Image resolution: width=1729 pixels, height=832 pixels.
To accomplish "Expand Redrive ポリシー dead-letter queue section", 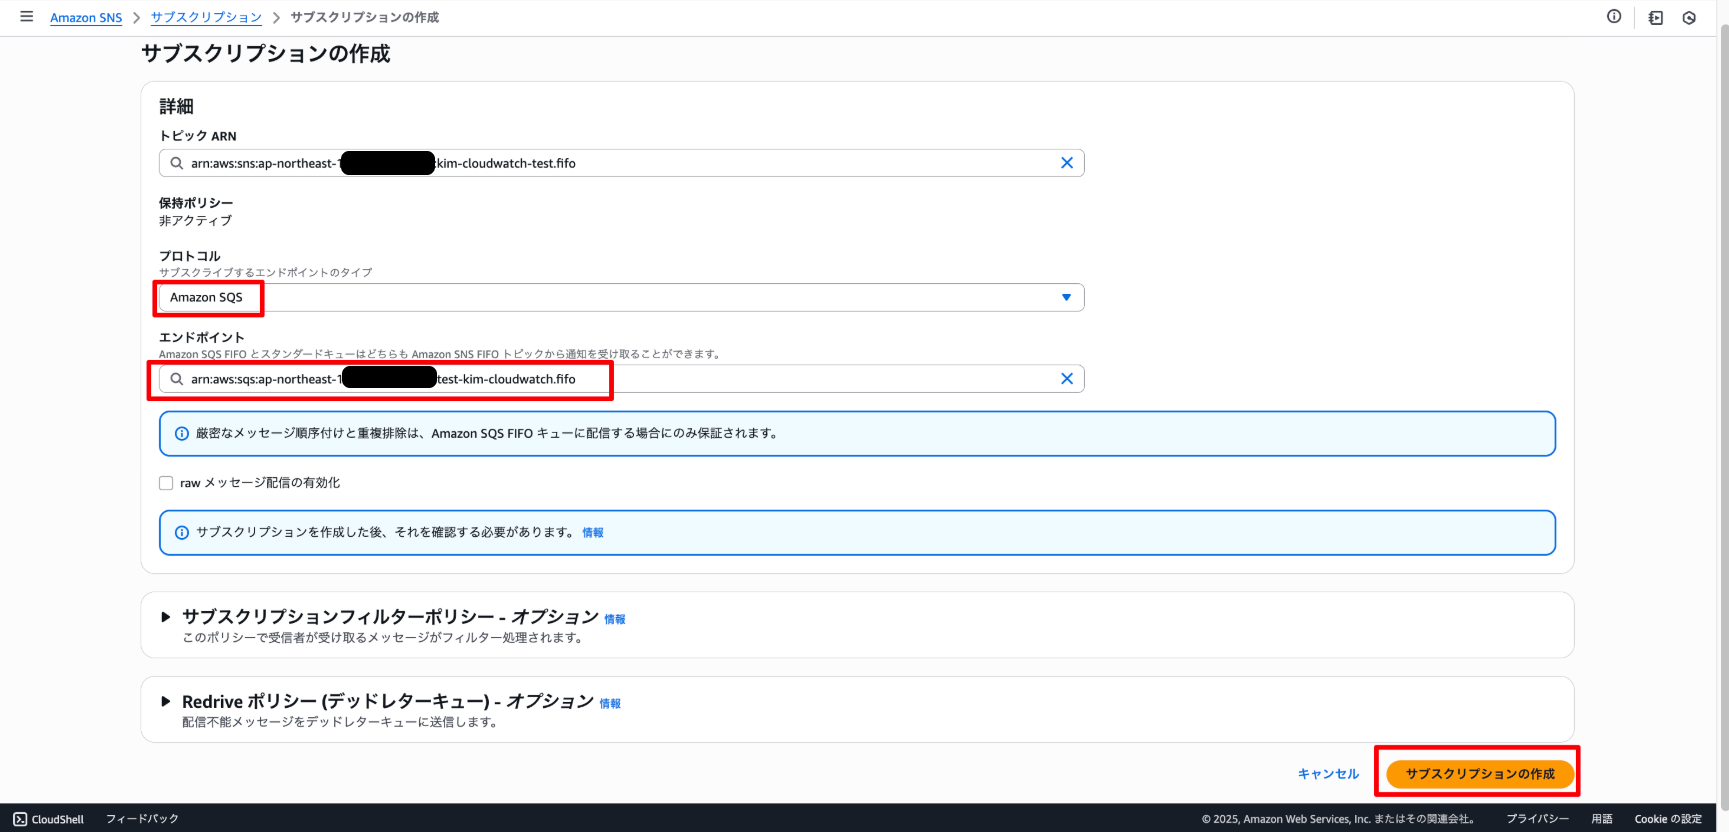I will pos(166,702).
